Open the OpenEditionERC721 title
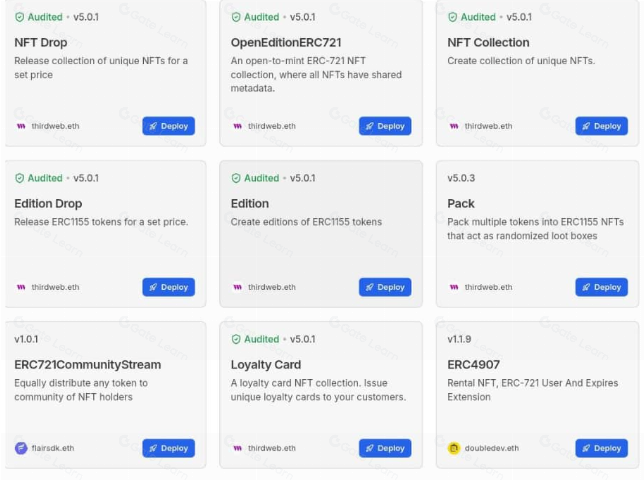The height and width of the screenshot is (480, 644). pyautogui.click(x=286, y=43)
